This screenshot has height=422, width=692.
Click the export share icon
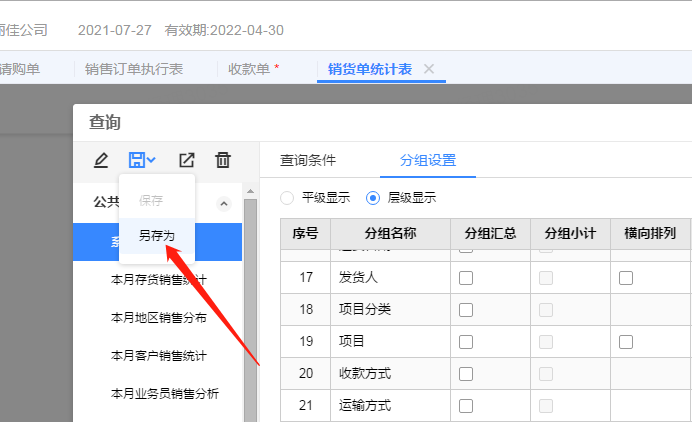[187, 160]
